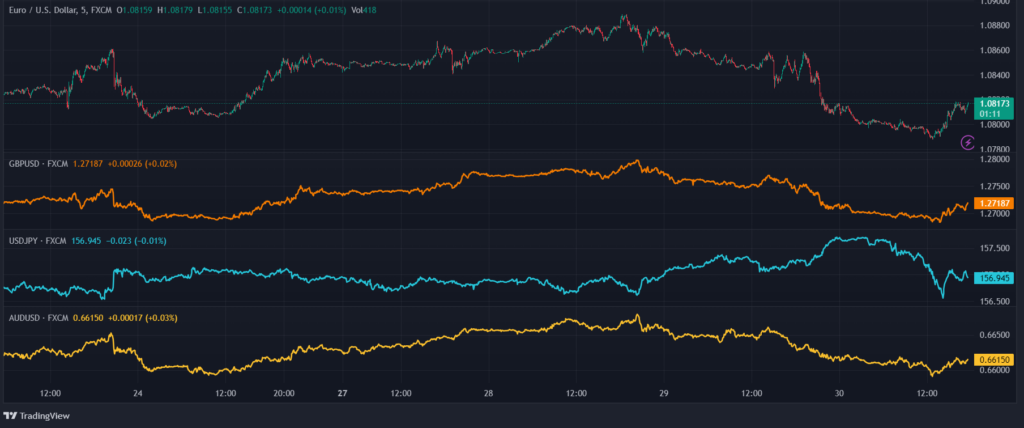Click the orange 1.27187 price axis label
The image size is (1024, 428).
(993, 204)
